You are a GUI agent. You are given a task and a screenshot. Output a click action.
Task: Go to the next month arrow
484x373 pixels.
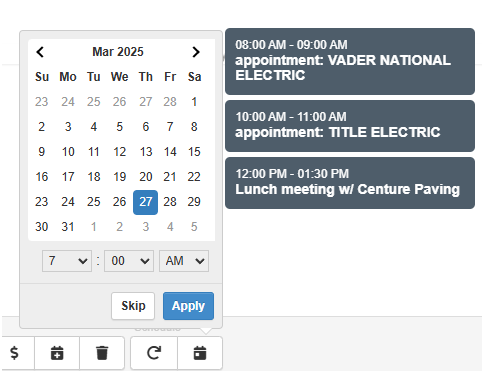point(196,52)
